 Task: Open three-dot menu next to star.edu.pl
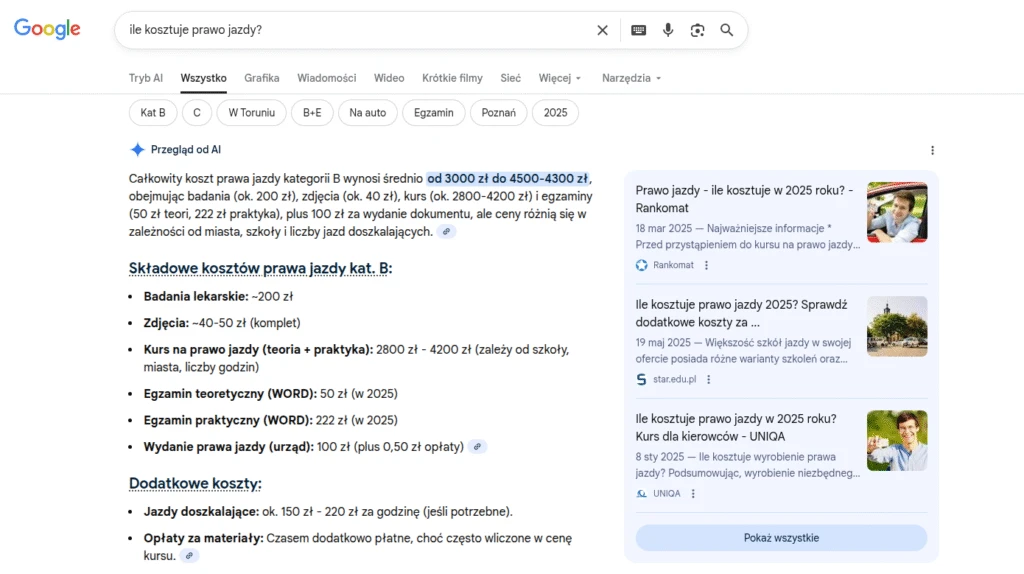708,379
